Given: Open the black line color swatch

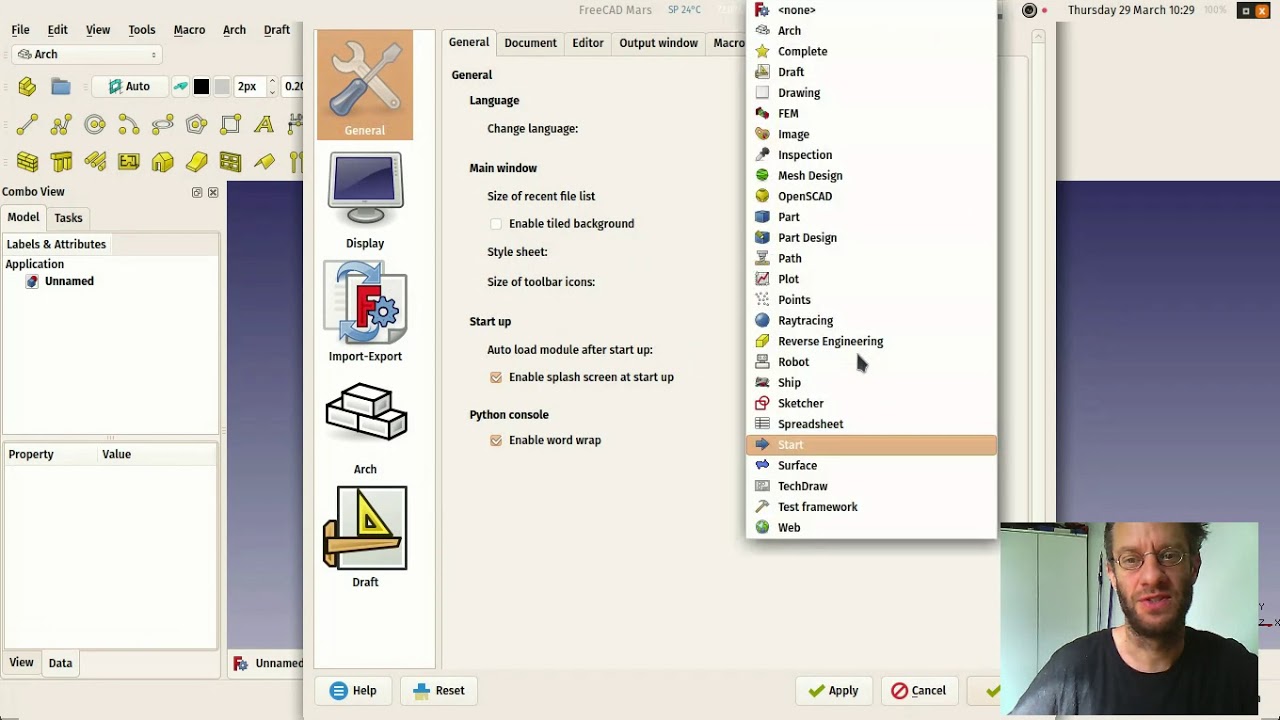Looking at the screenshot, I should 201,87.
